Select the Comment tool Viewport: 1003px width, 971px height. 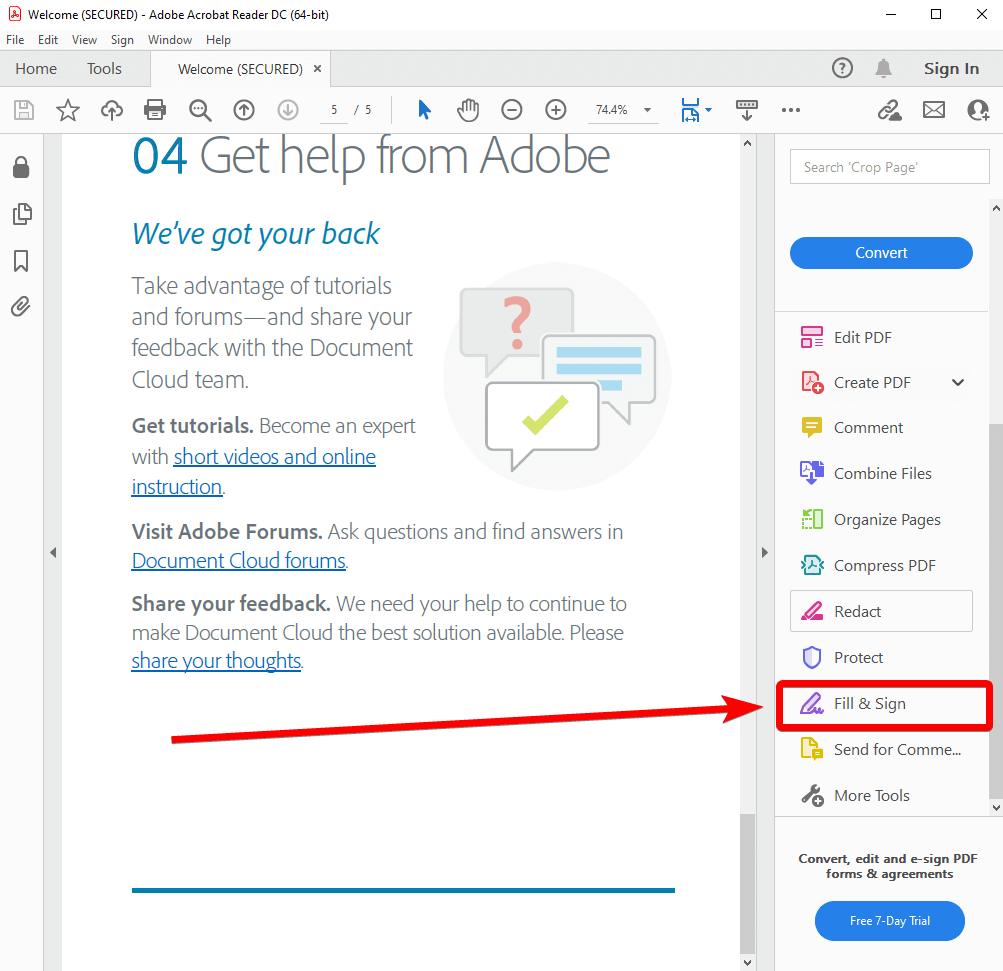pyautogui.click(x=881, y=428)
